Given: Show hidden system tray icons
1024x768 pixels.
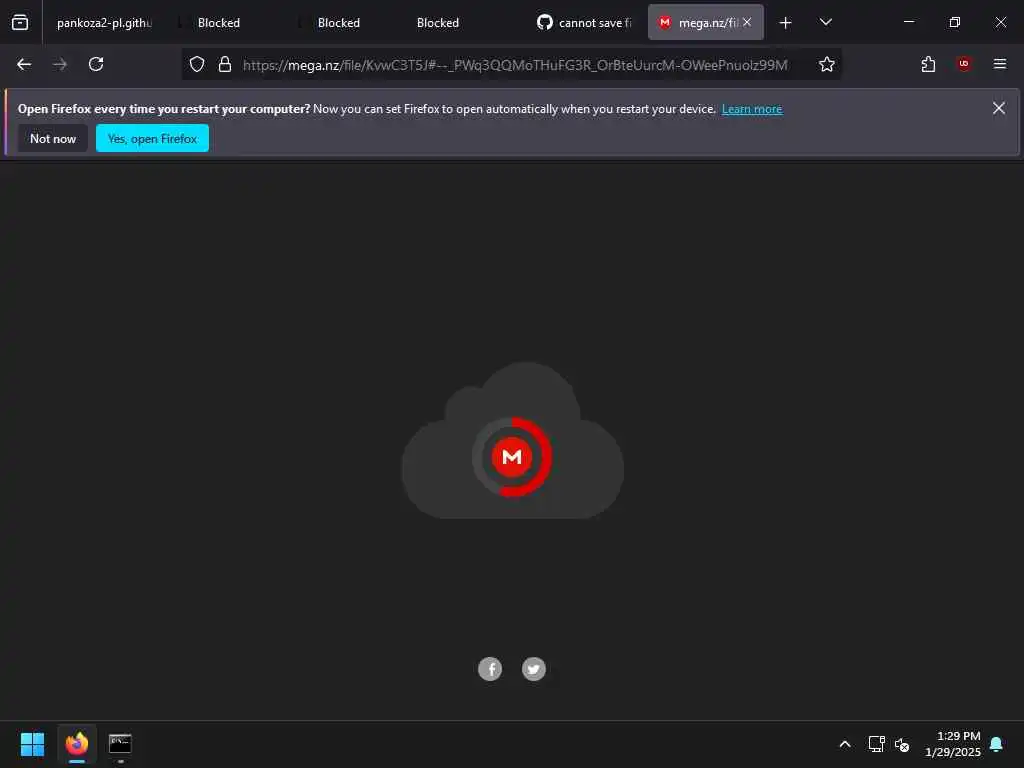Looking at the screenshot, I should click(x=844, y=744).
